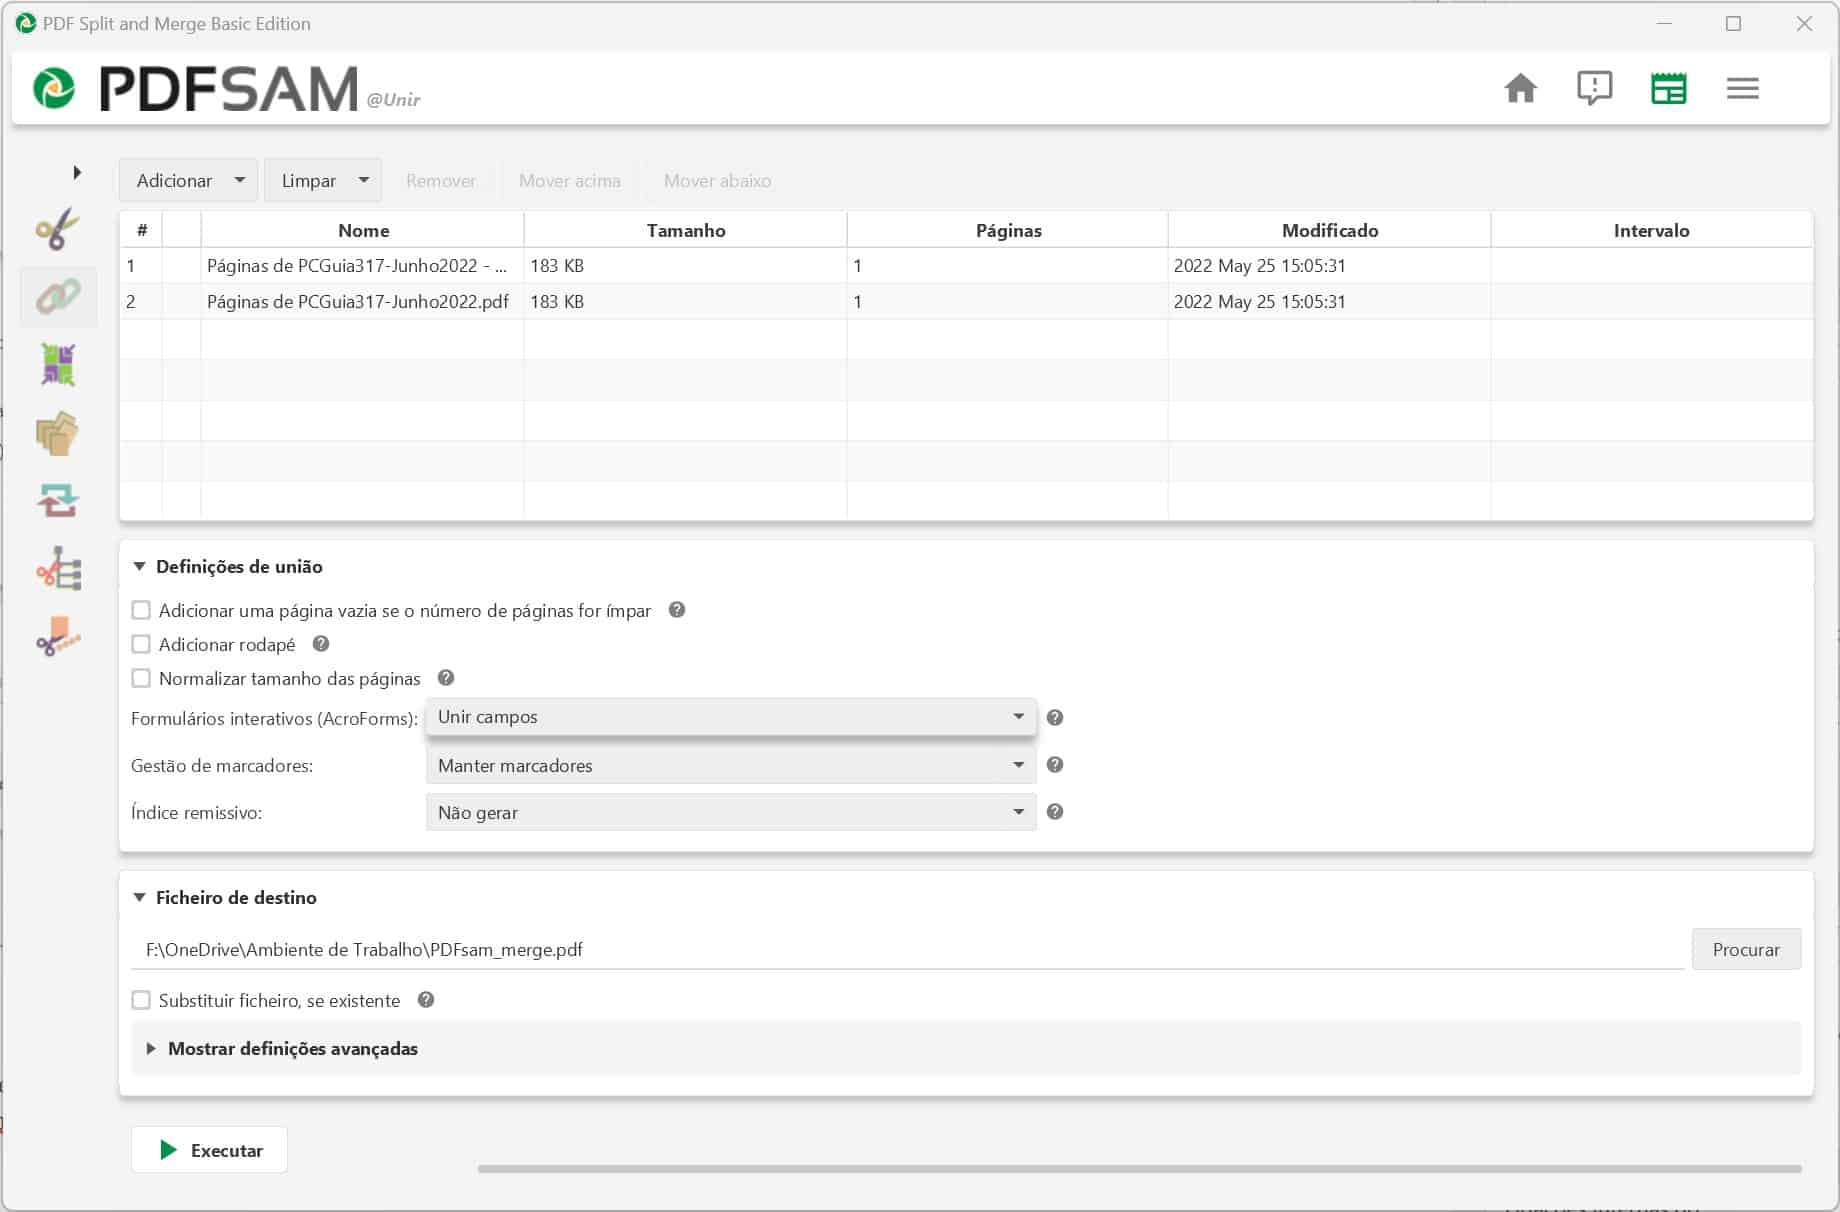Open the Alternate Mix tool in sidebar

[58, 365]
